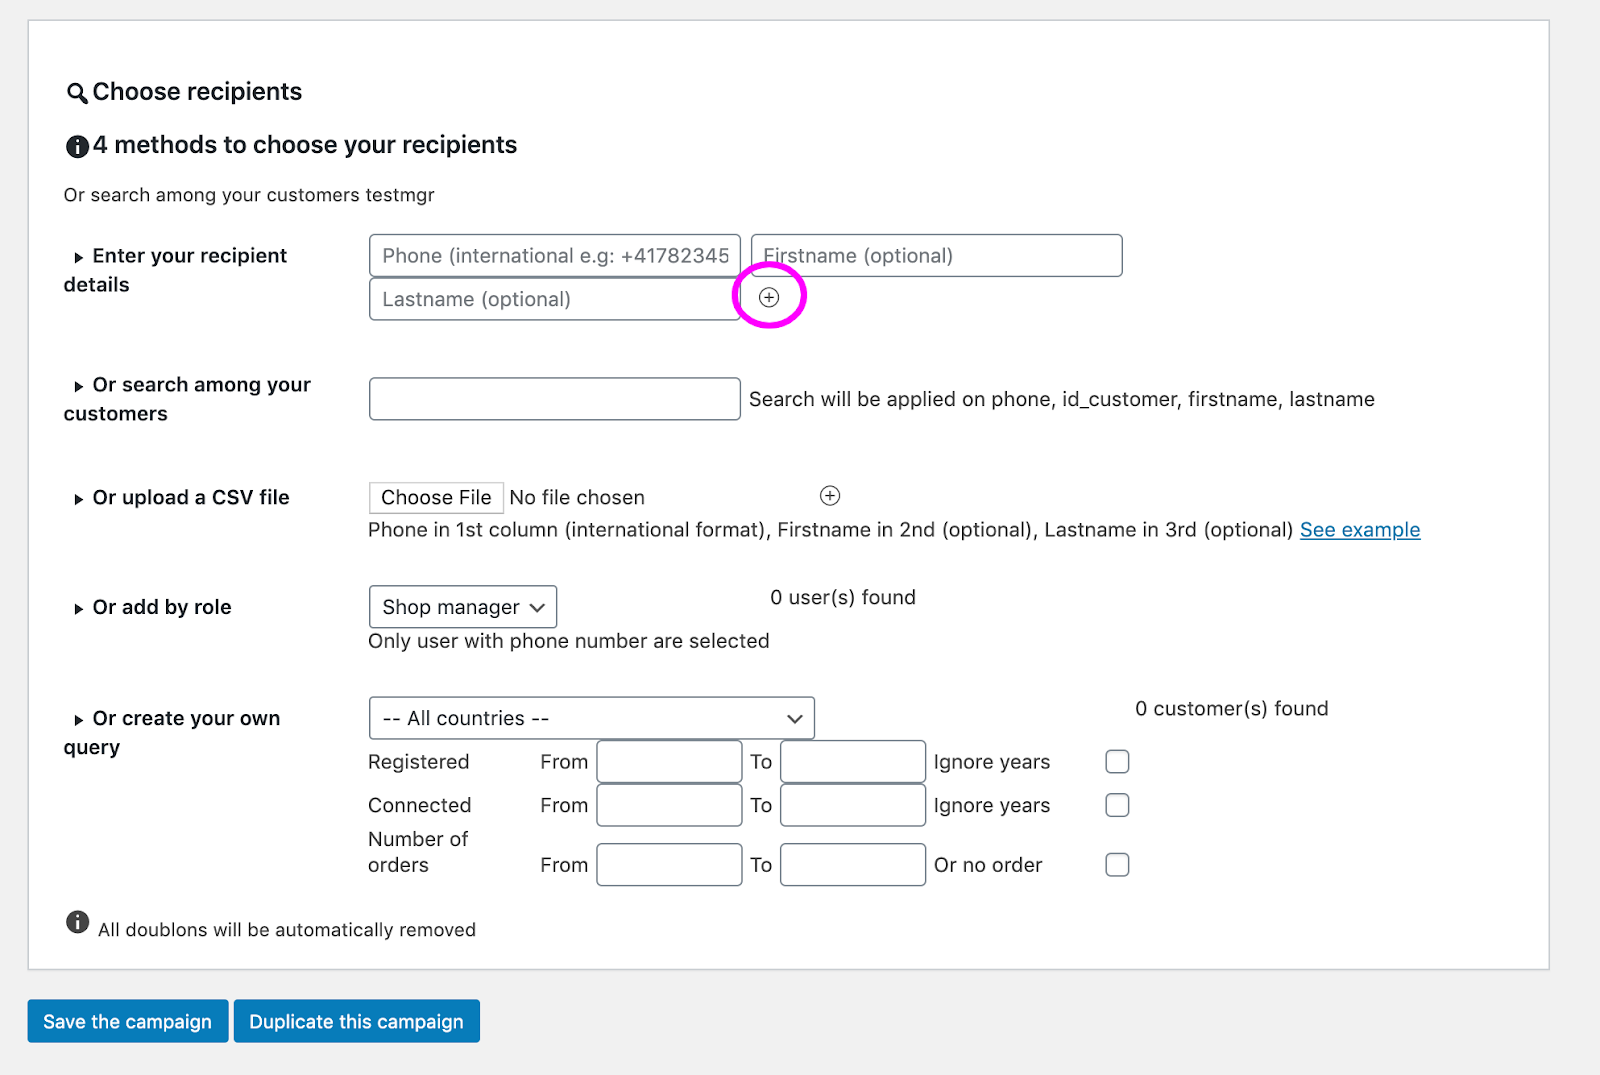Click the Choose File button
Viewport: 1600px width, 1075px height.
[436, 497]
